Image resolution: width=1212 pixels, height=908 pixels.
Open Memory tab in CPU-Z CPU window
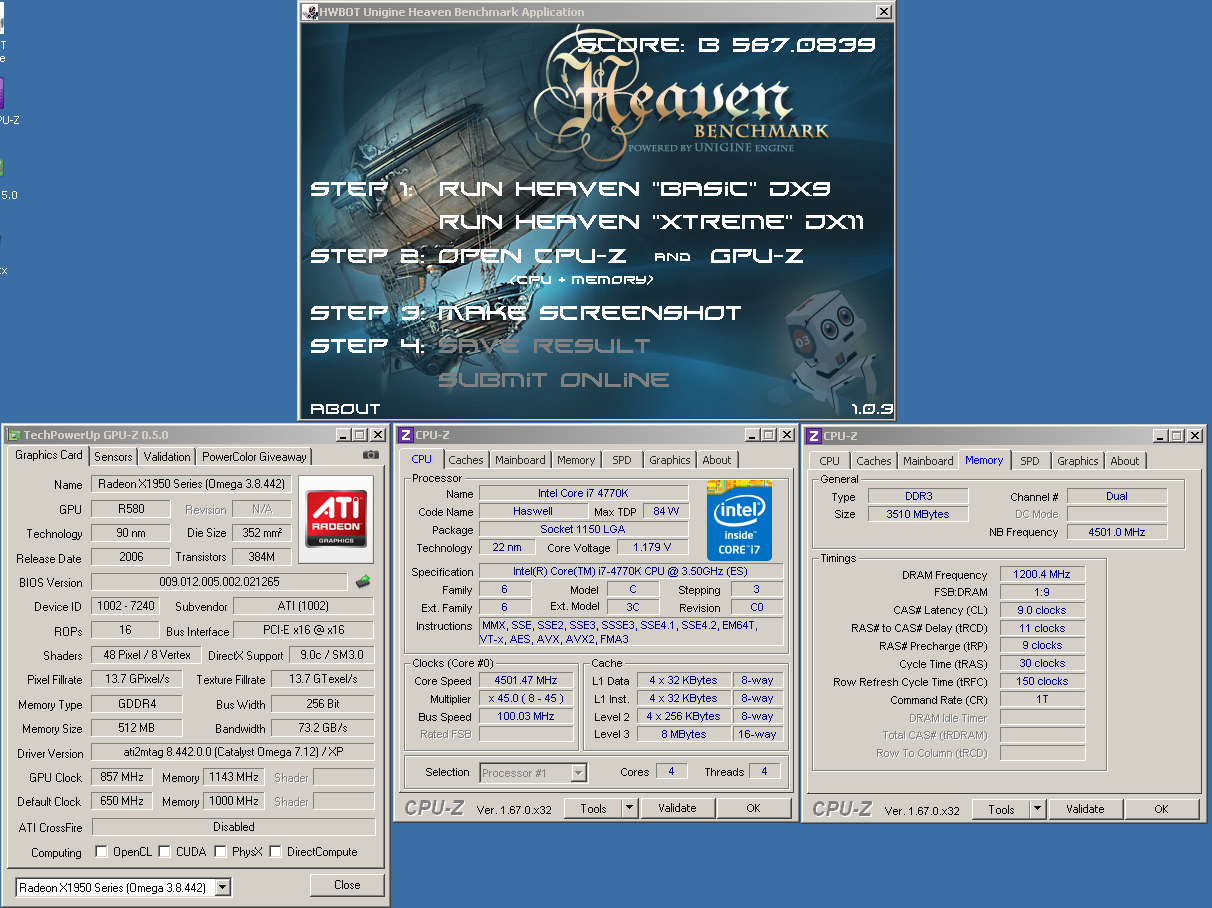tap(576, 460)
